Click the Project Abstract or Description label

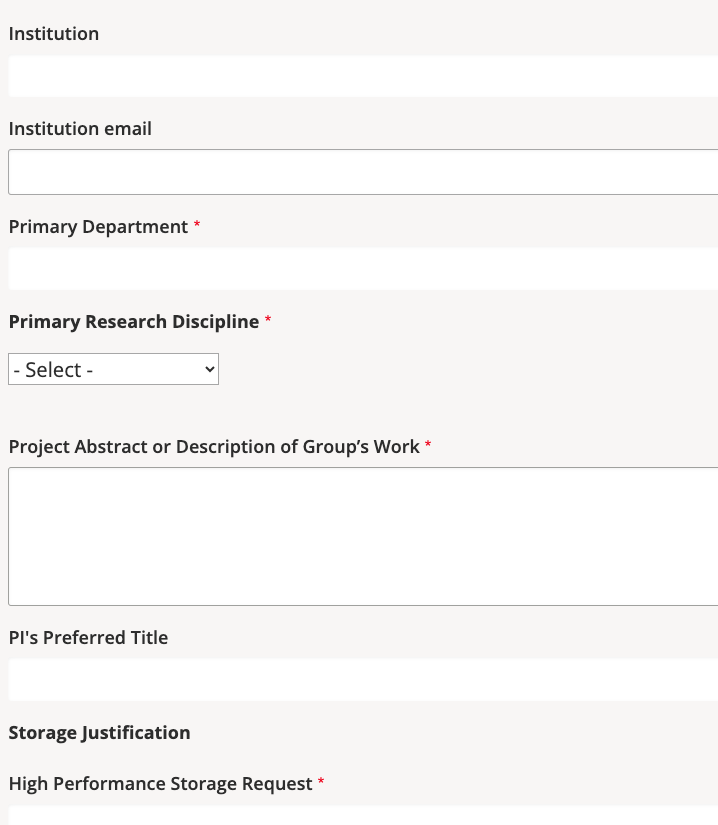pyautogui.click(x=214, y=447)
